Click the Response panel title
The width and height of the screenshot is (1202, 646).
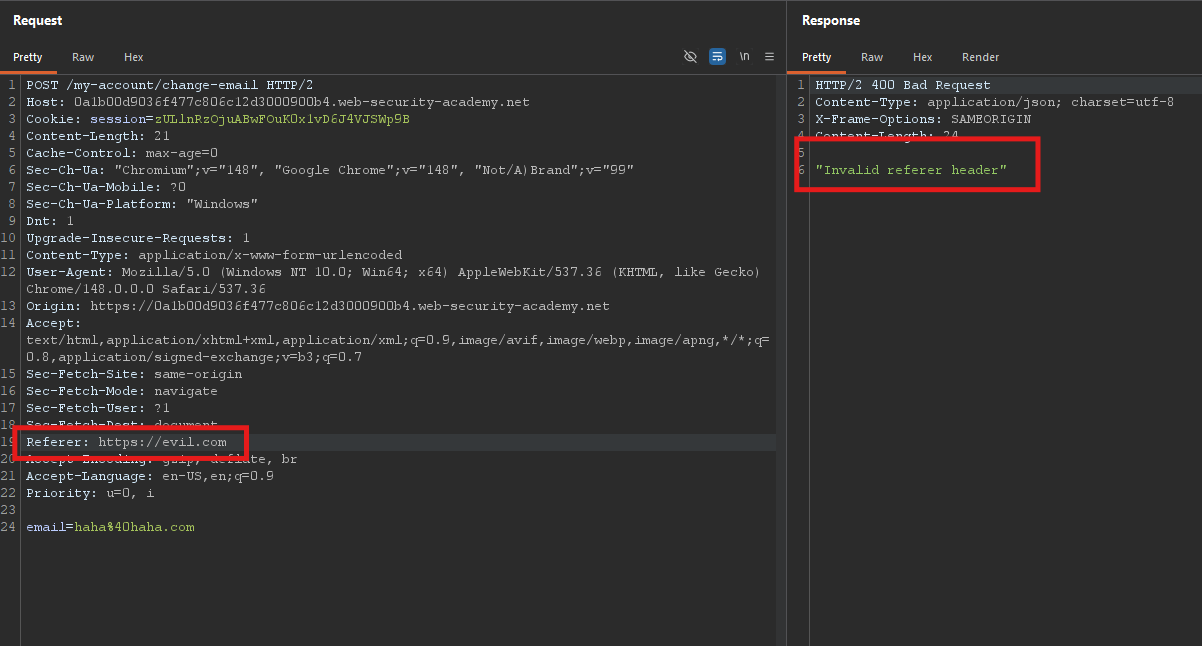(831, 20)
